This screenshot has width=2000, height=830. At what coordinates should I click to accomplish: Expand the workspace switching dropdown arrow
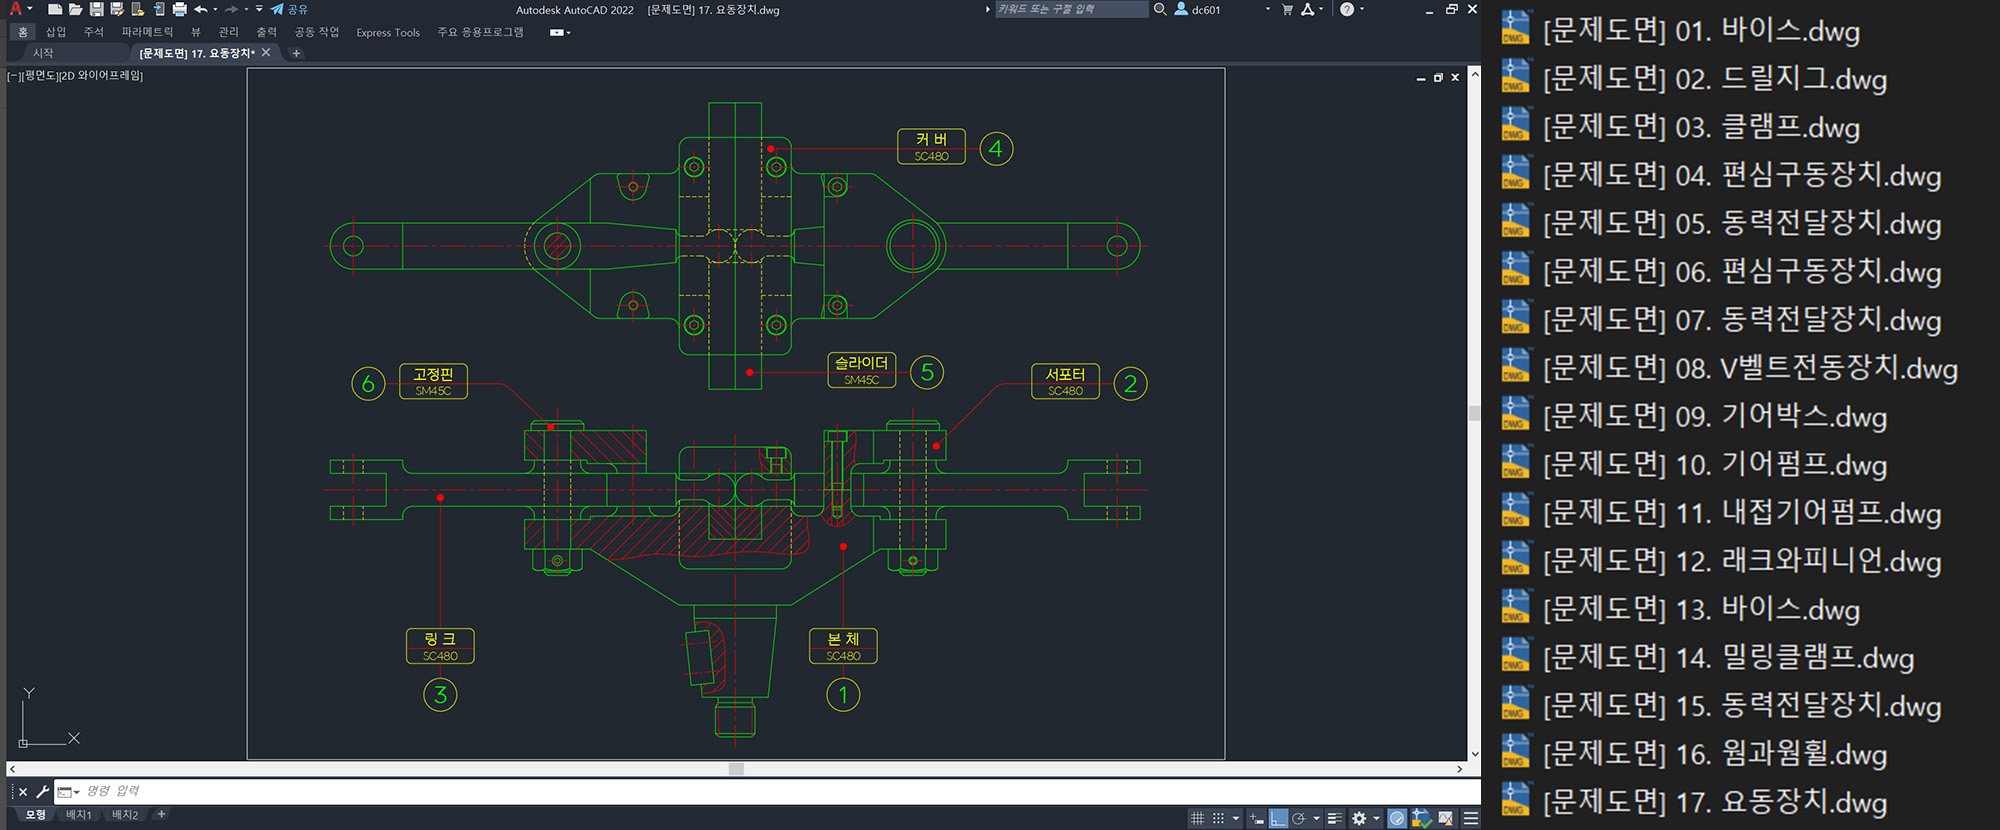[1376, 818]
